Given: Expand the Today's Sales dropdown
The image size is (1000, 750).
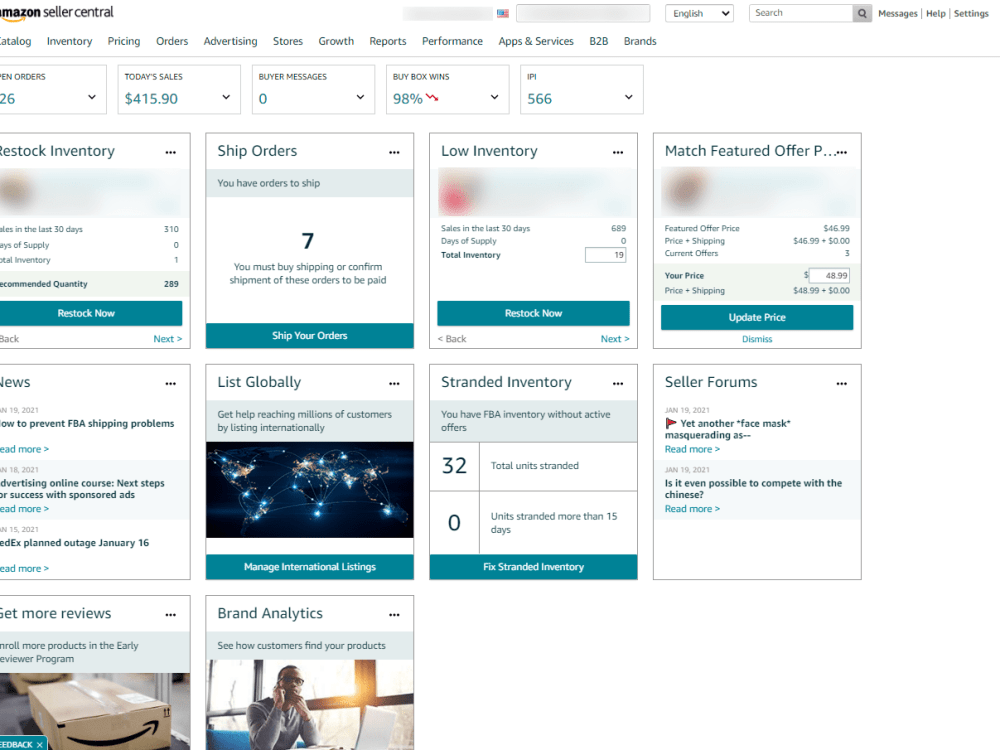Looking at the screenshot, I should (226, 97).
